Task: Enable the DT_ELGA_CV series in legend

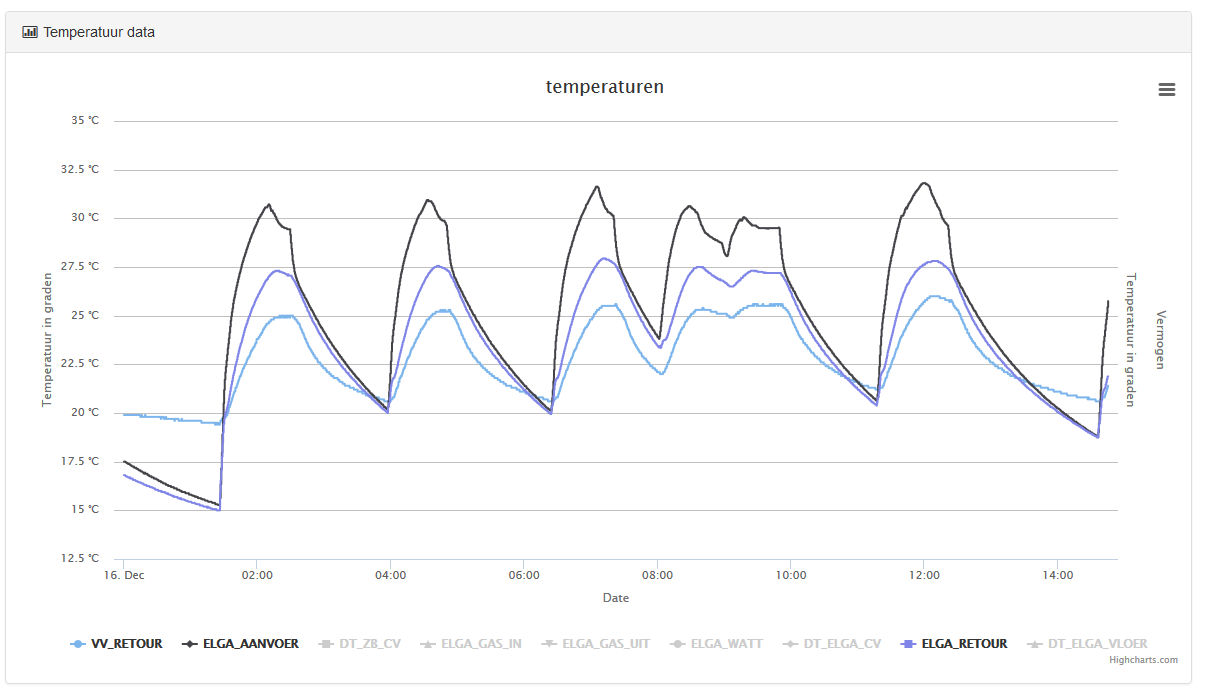Action: point(845,644)
